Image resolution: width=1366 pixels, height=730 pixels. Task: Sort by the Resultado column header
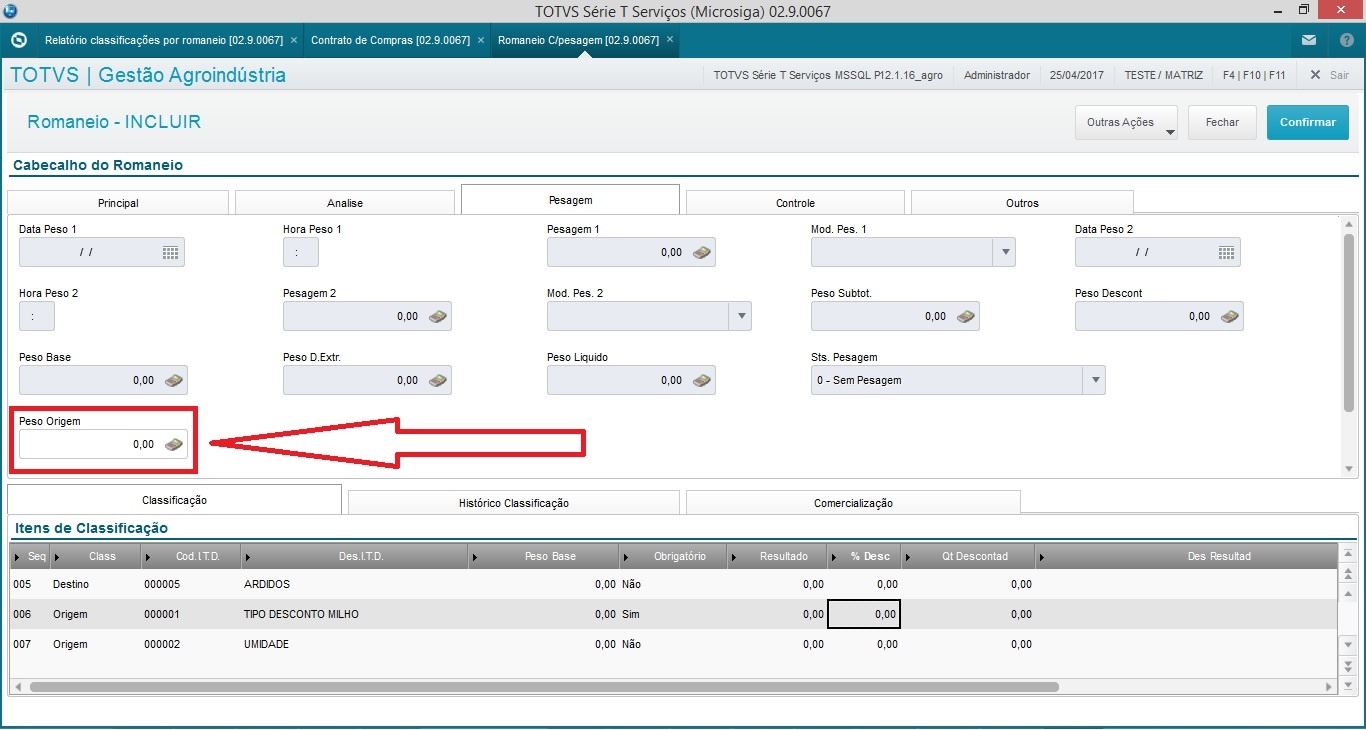click(x=779, y=556)
